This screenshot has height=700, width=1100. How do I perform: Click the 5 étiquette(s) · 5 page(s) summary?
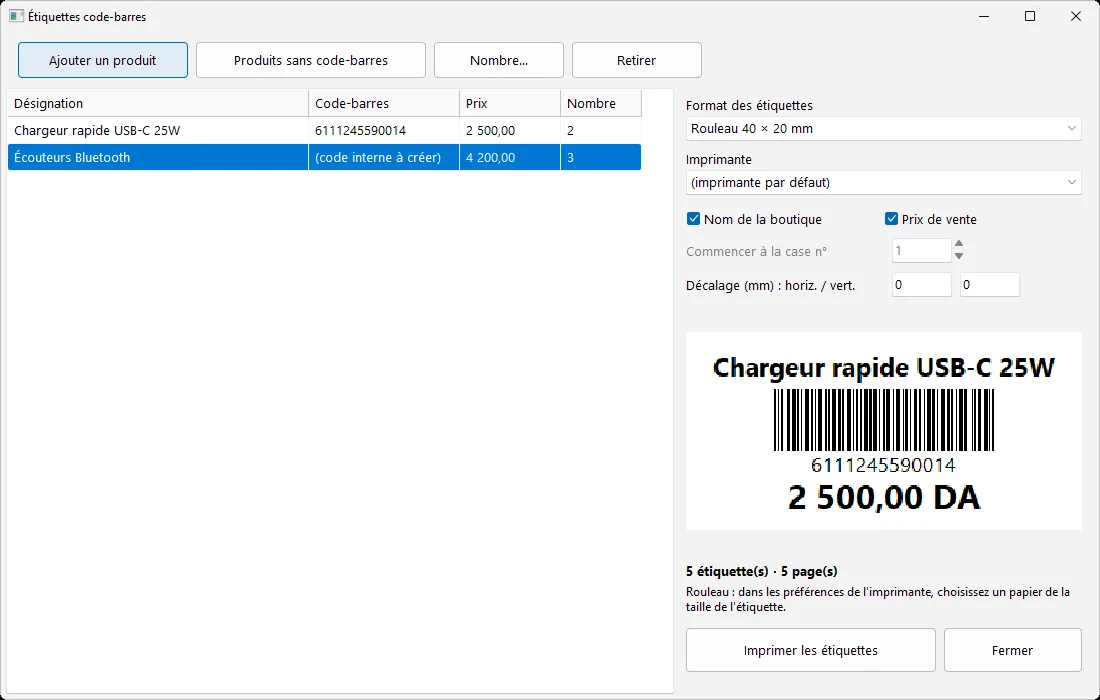click(761, 571)
